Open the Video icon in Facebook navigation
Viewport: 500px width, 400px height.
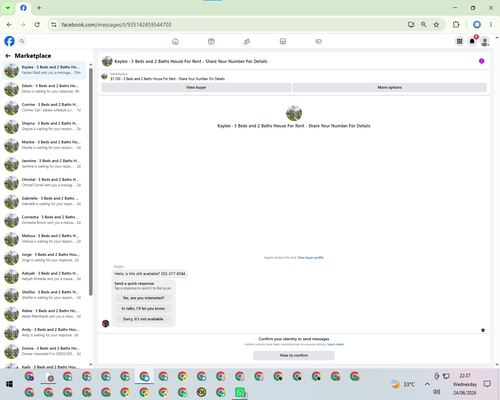[x=211, y=41]
